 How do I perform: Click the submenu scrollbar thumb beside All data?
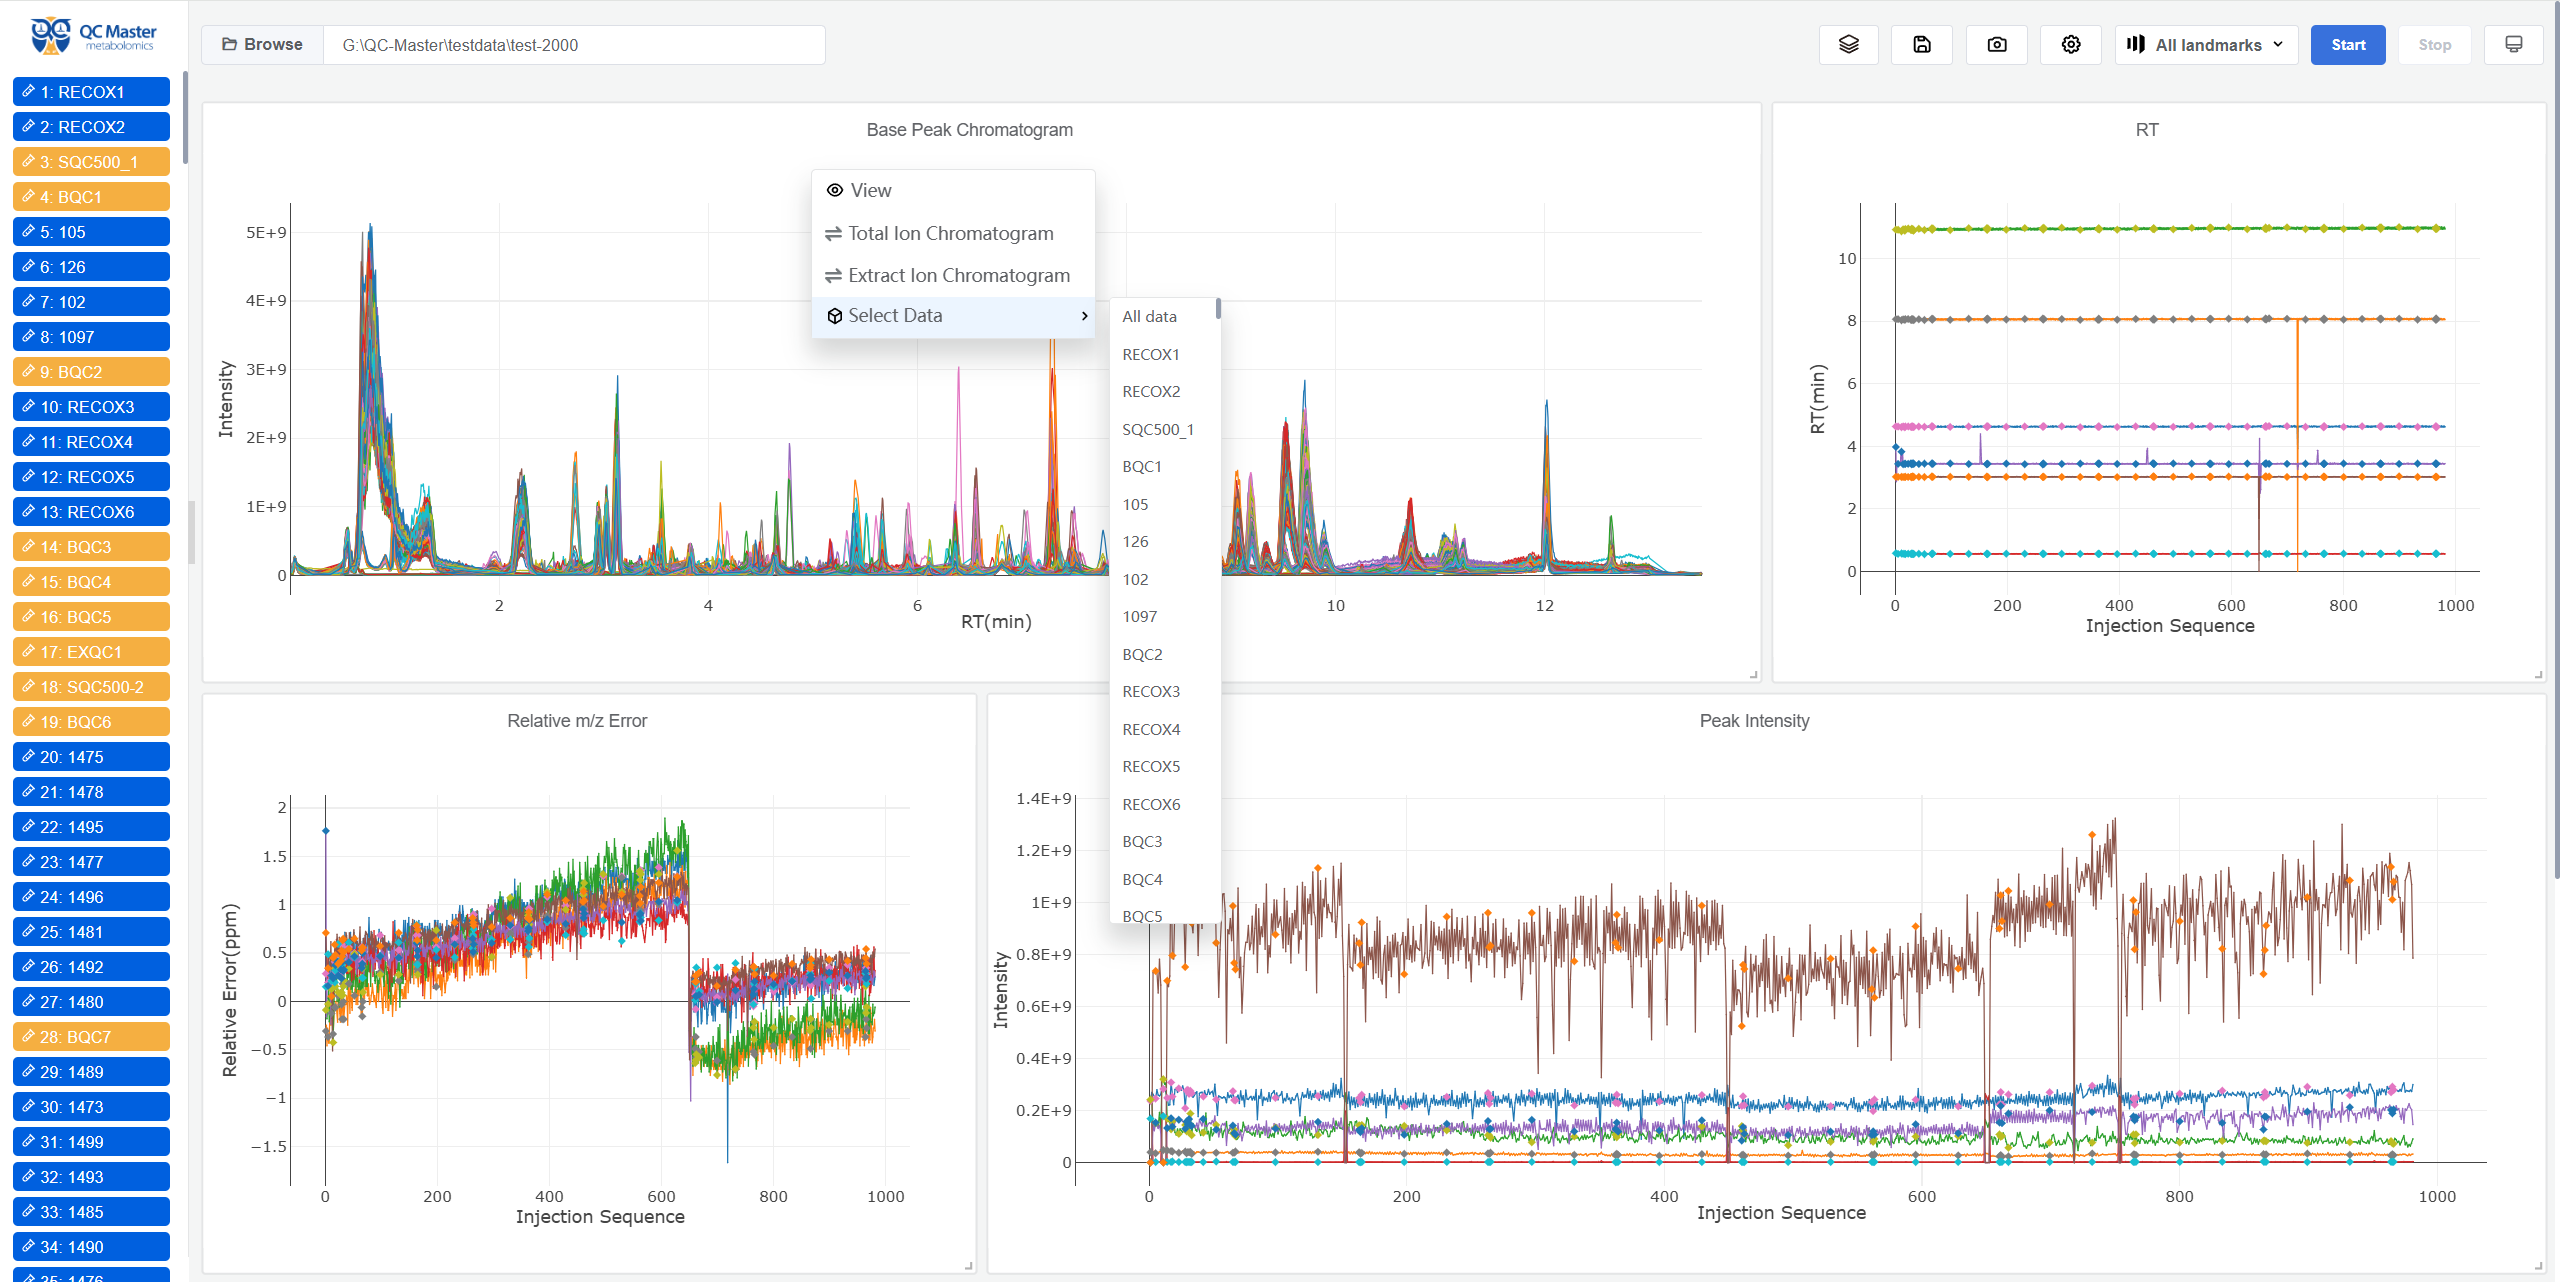tap(1217, 308)
